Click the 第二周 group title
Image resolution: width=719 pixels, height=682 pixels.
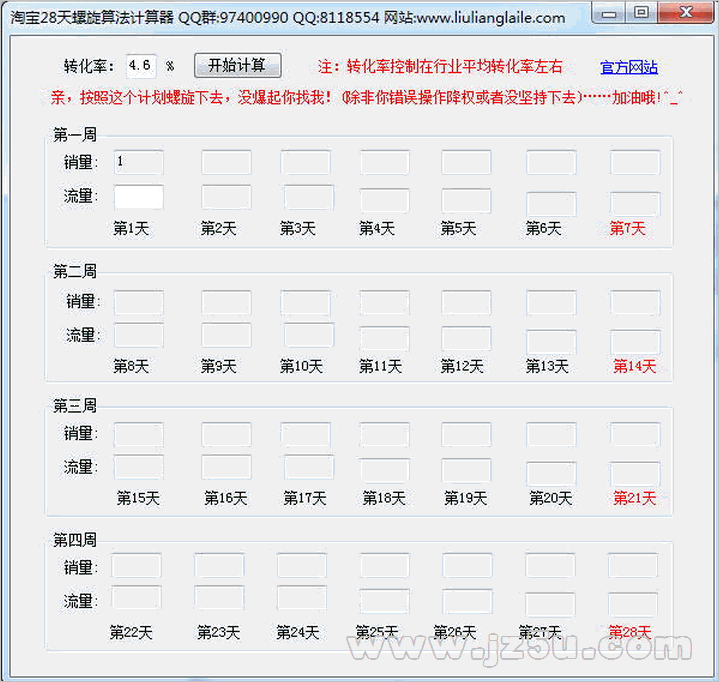tap(75, 272)
